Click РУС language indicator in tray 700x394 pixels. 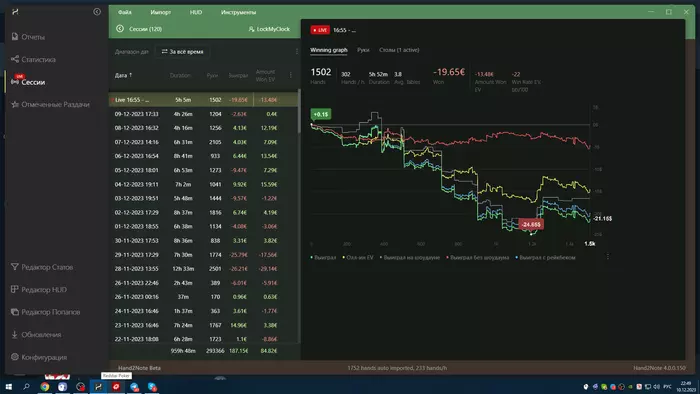coord(667,387)
